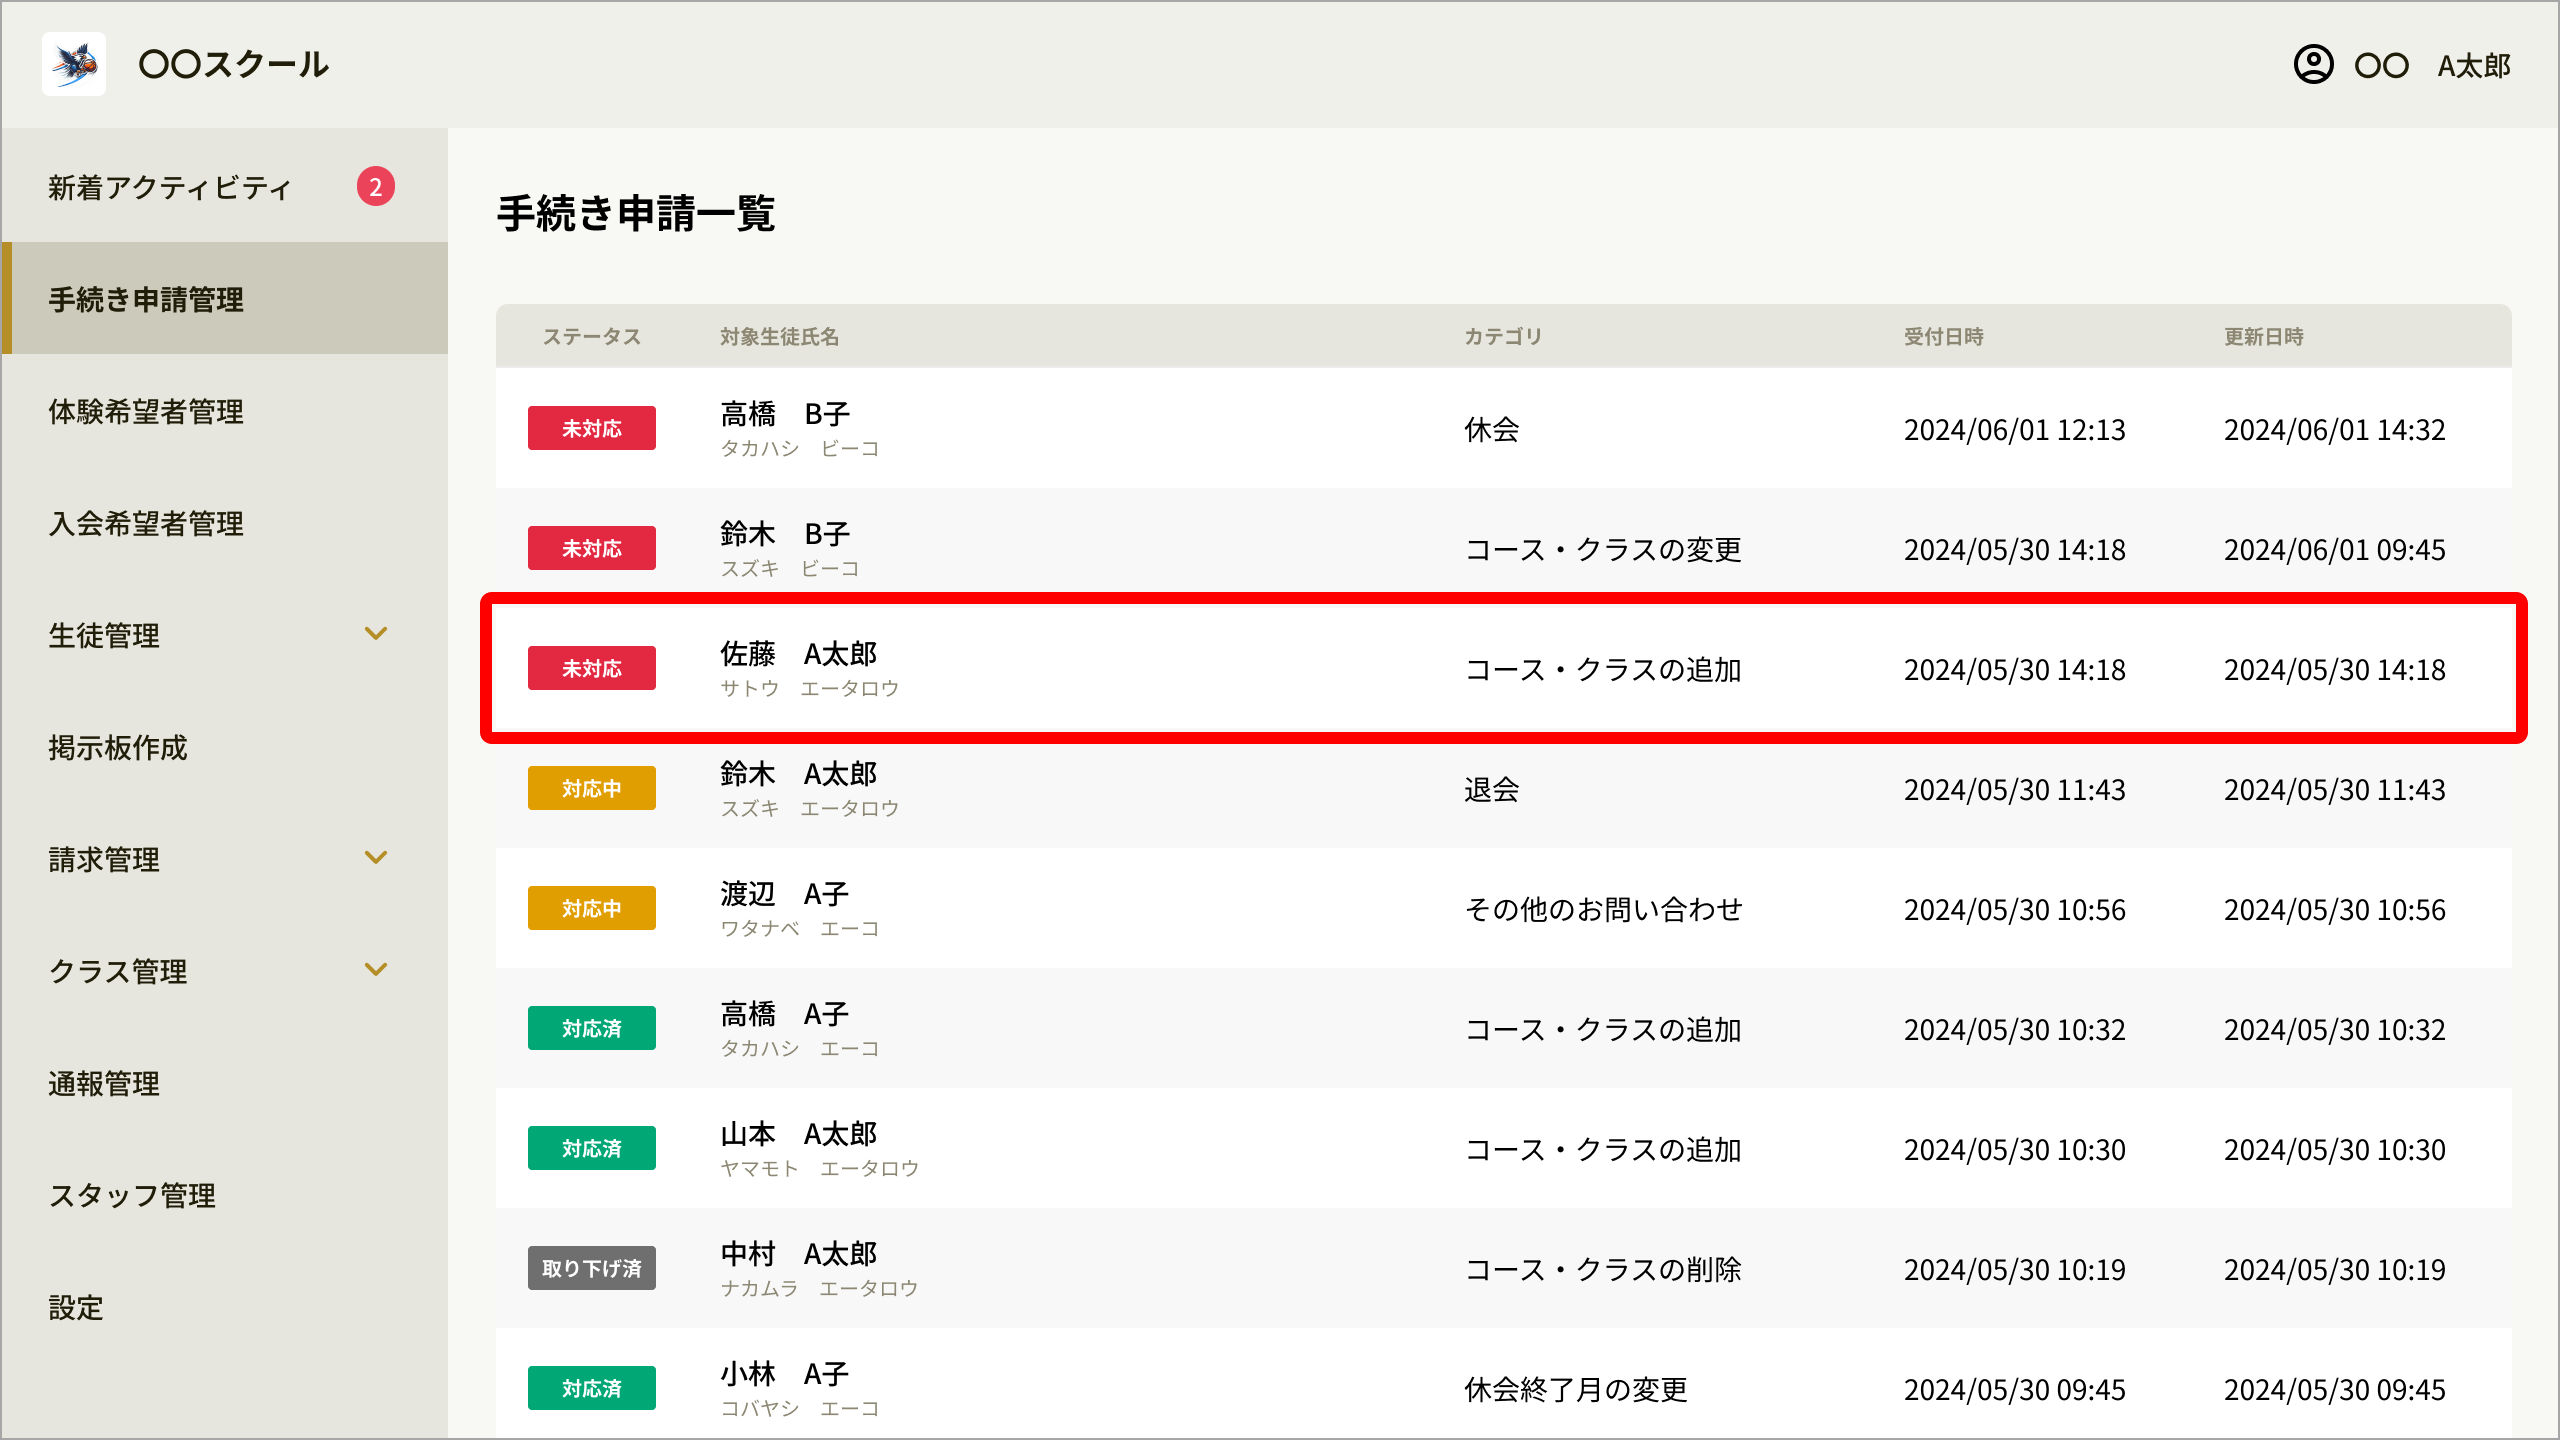Screen dimensions: 2560x1440
Task: Click the school logo icon
Action: [74, 64]
